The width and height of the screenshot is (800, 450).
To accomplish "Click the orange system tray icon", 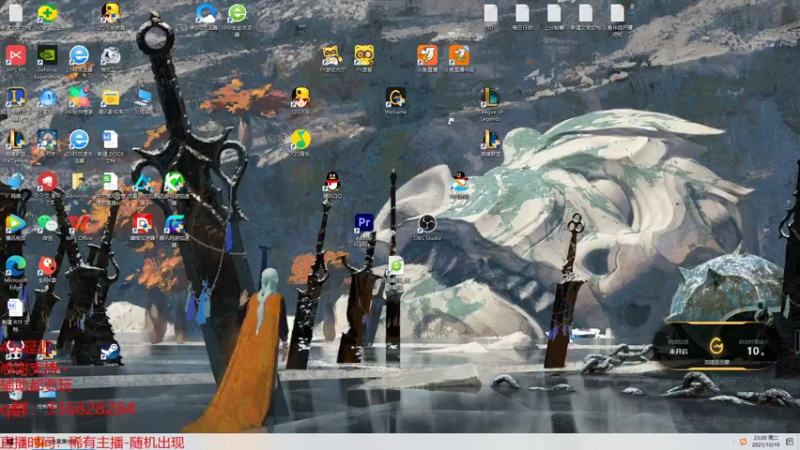I will [x=743, y=441].
